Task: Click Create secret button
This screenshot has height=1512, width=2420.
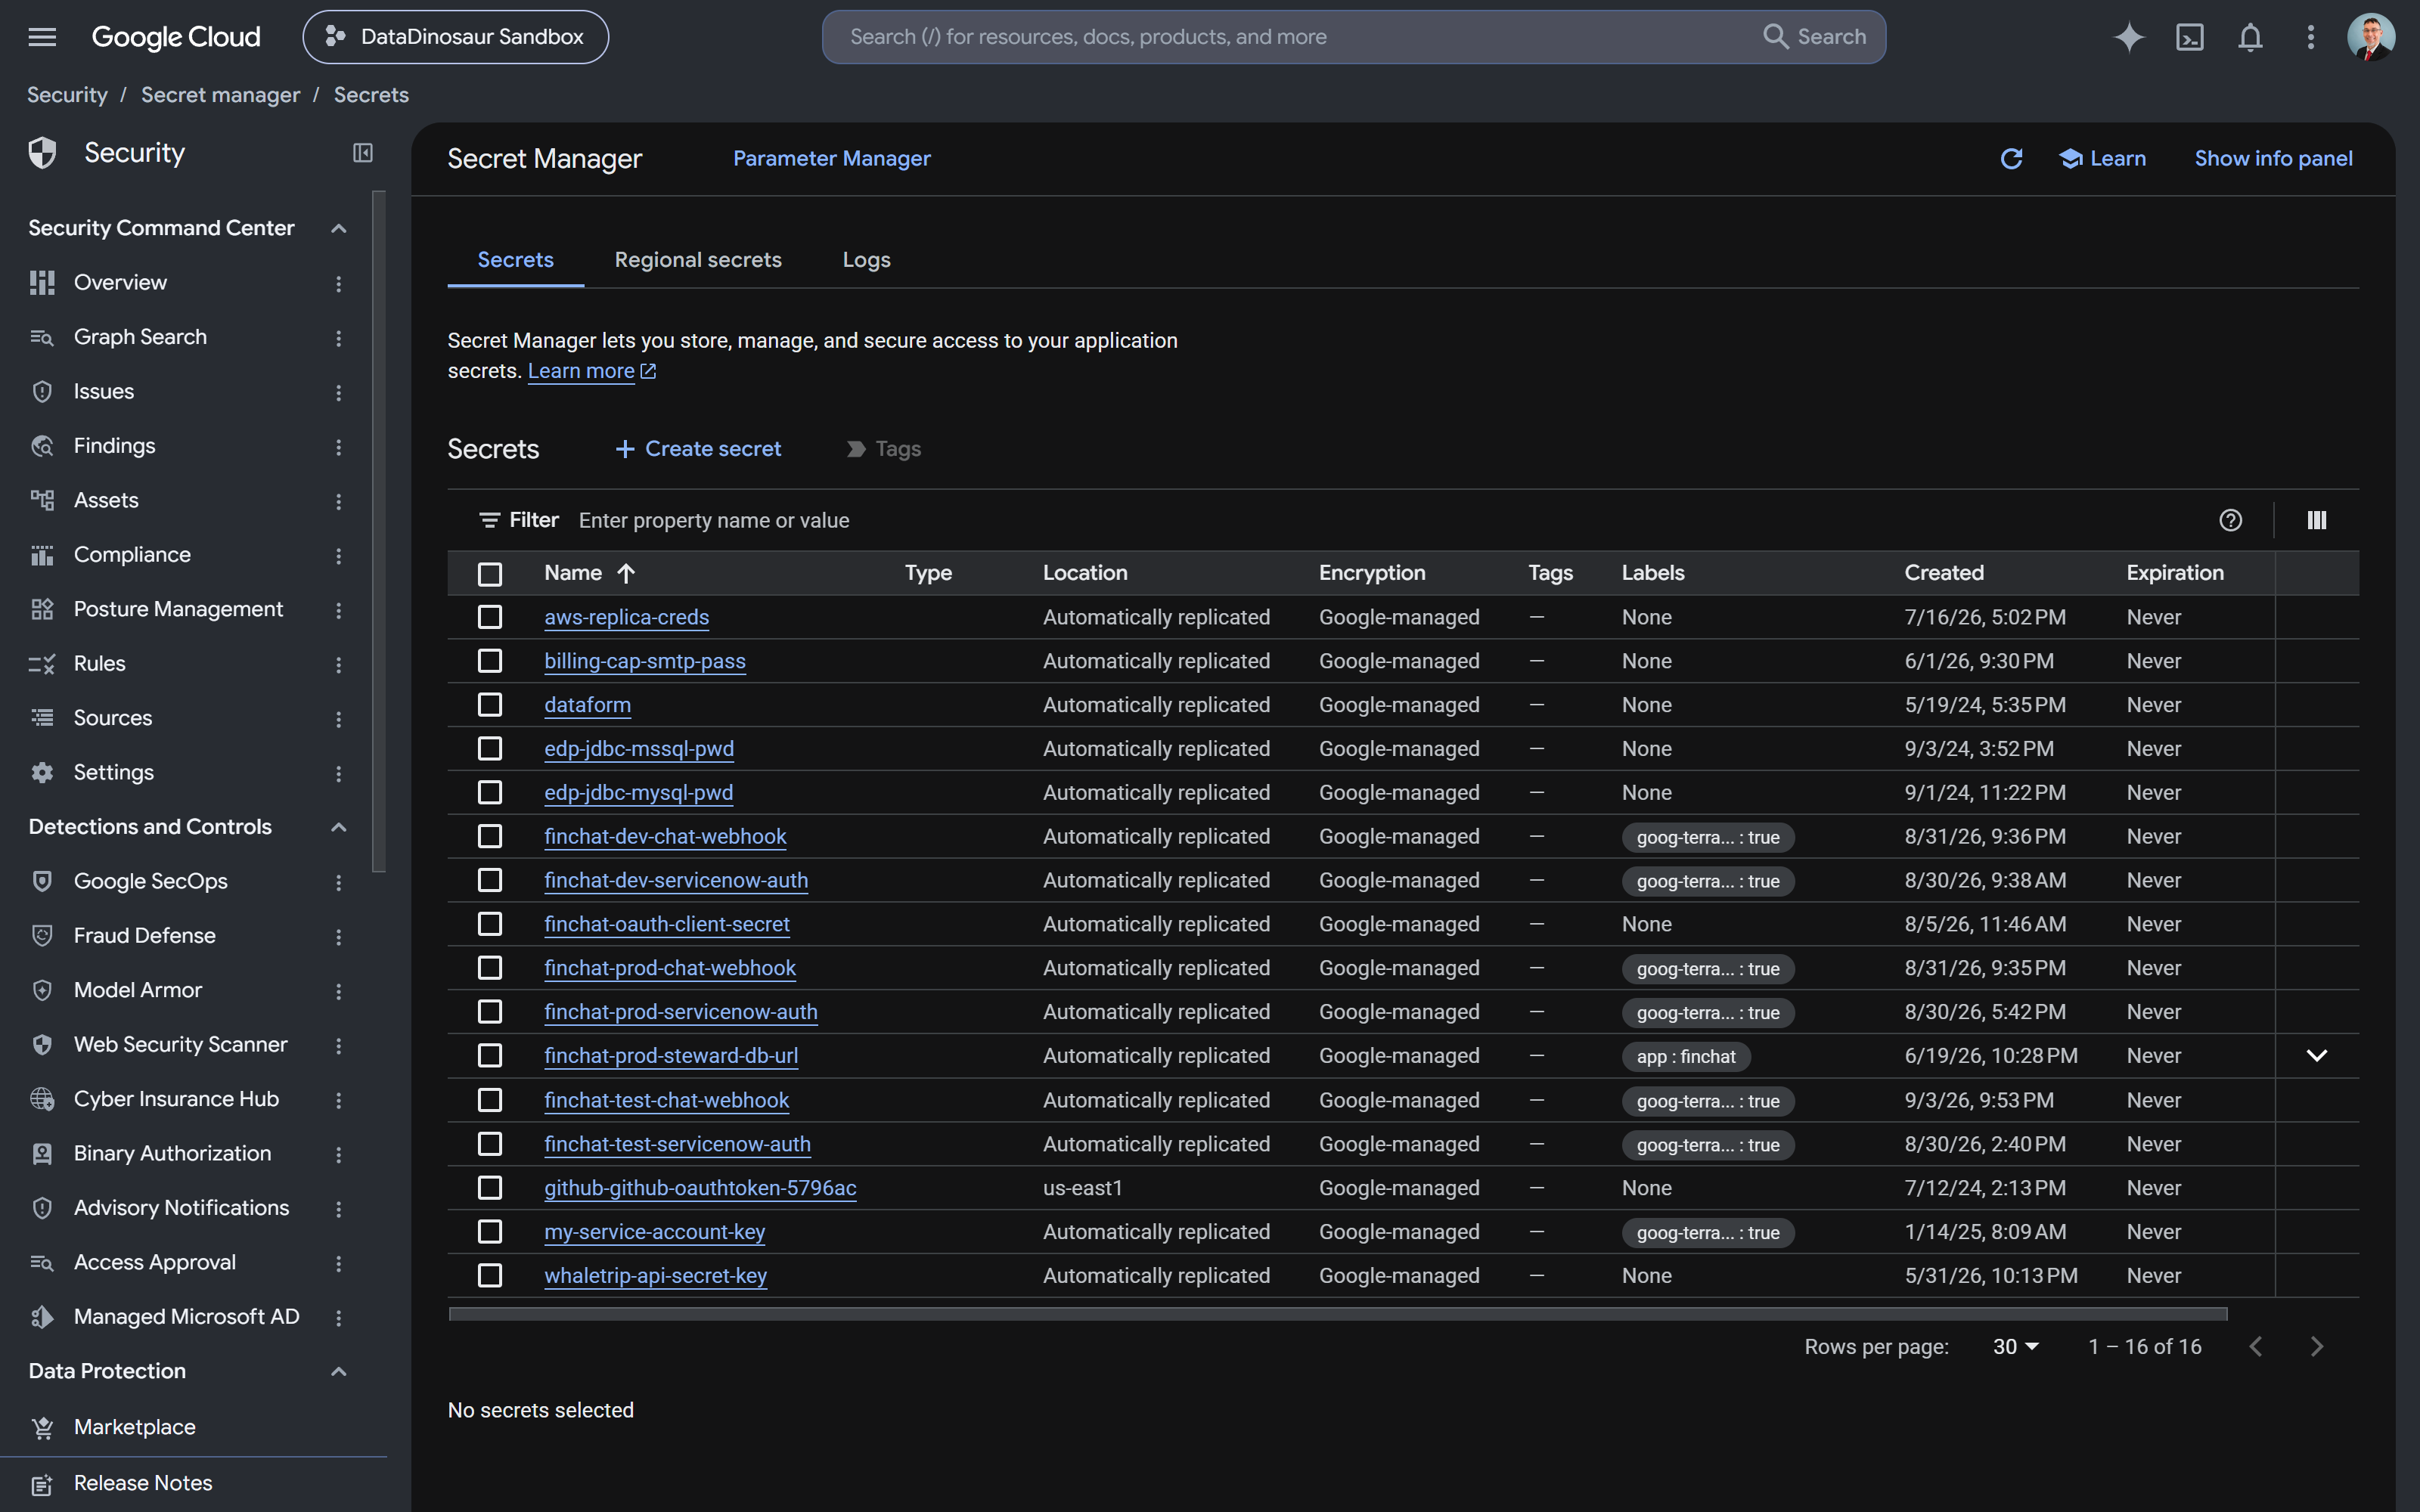Action: click(x=698, y=449)
